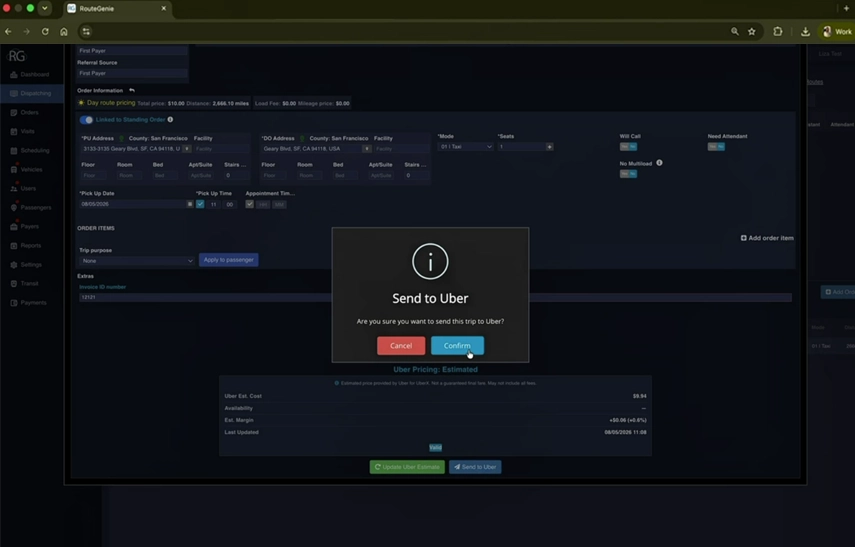Click the pick up hour field
This screenshot has height=547, width=855.
214,205
